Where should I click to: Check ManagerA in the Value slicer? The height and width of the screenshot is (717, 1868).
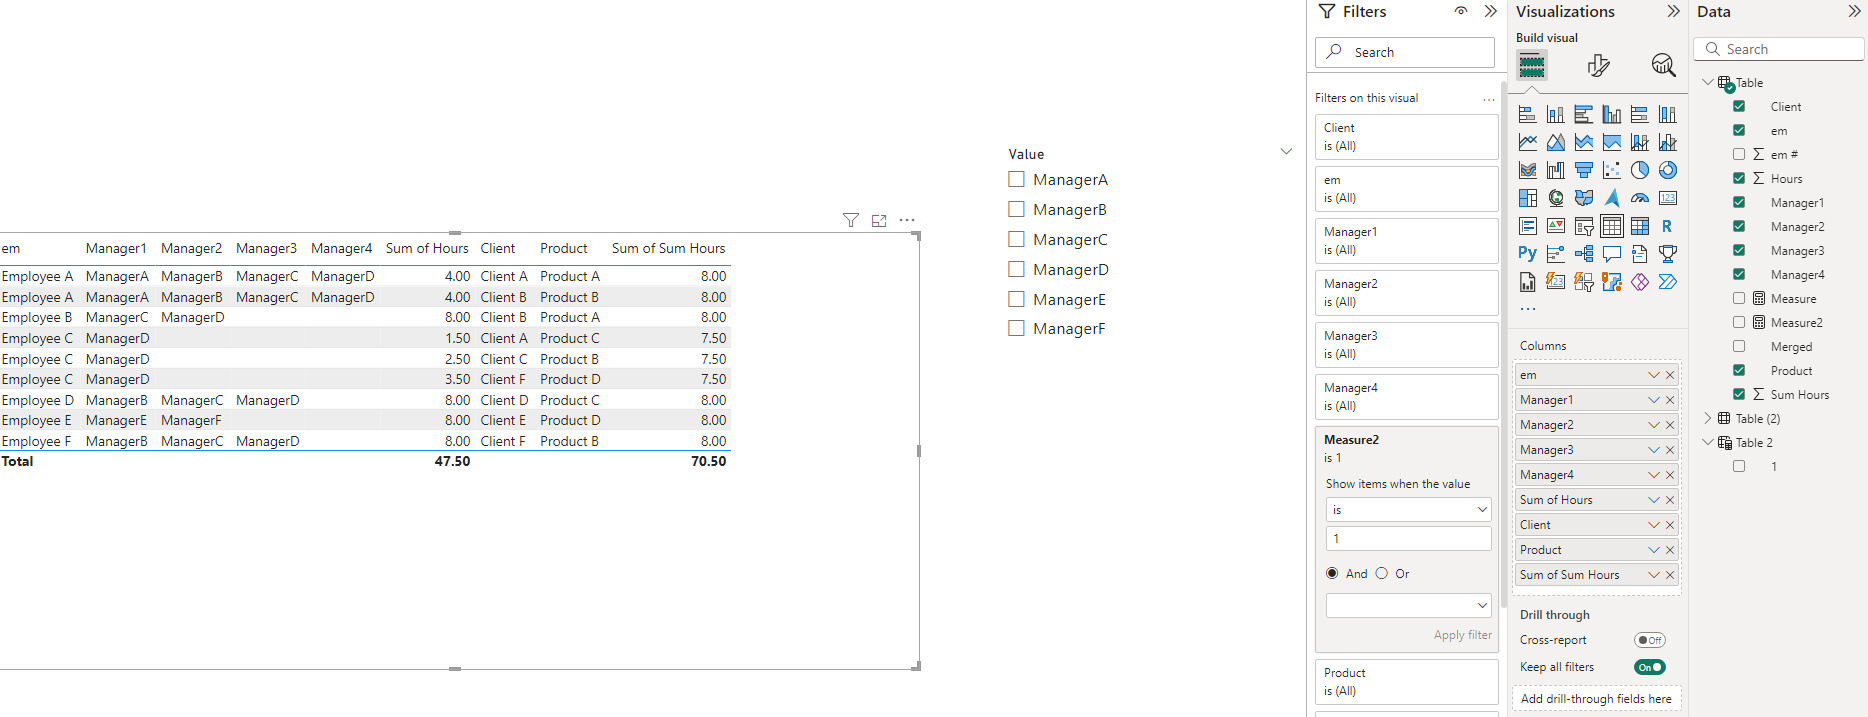point(1016,180)
